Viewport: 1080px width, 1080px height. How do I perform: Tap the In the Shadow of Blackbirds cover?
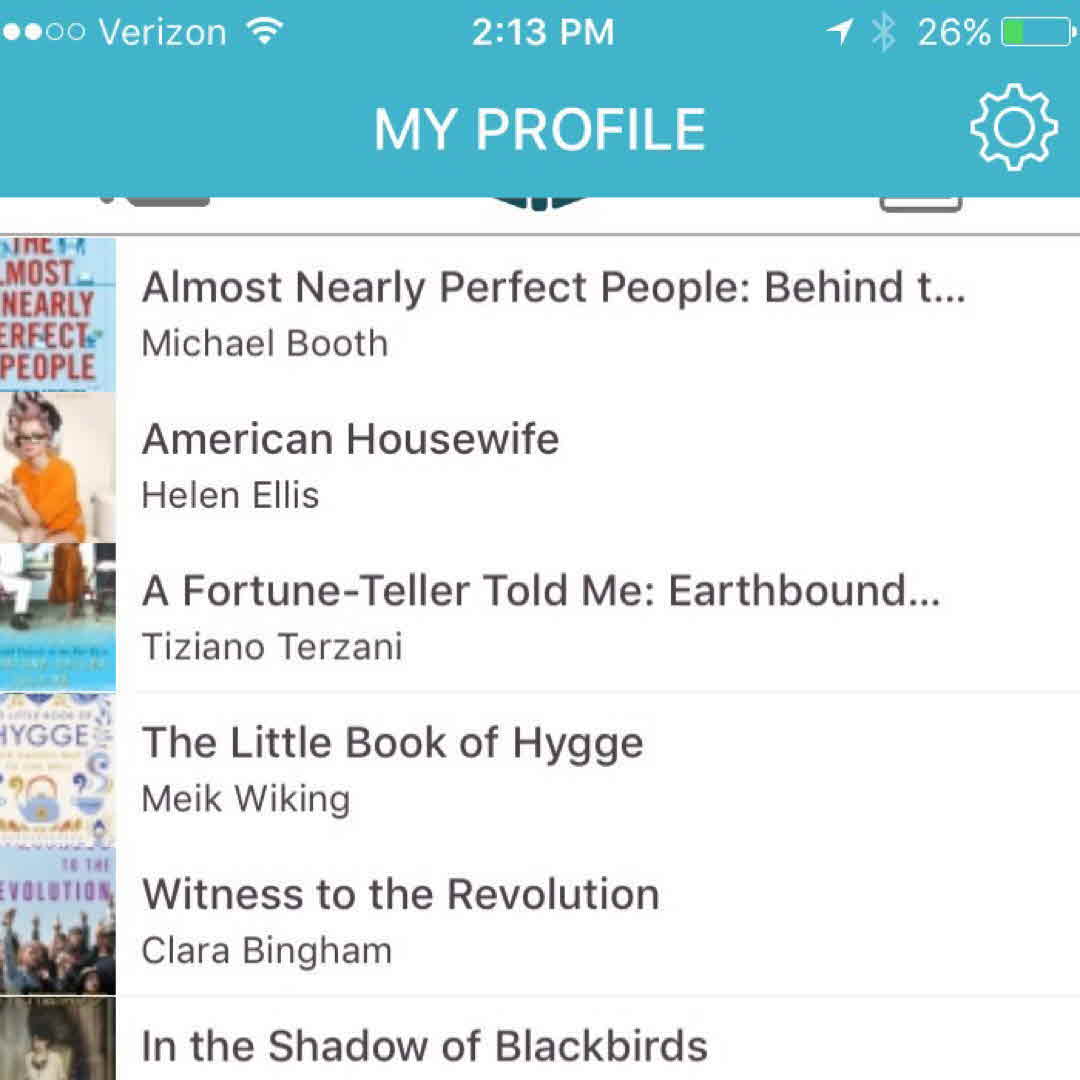click(57, 1040)
